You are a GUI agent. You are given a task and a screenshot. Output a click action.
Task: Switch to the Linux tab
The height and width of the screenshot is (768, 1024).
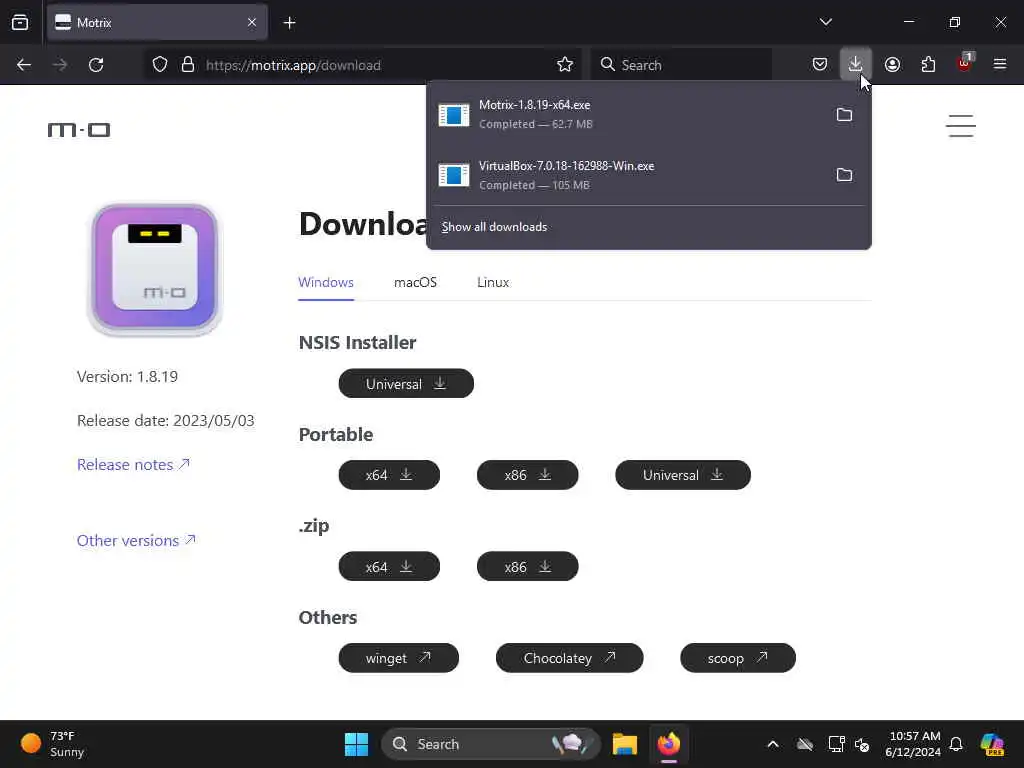(x=493, y=283)
